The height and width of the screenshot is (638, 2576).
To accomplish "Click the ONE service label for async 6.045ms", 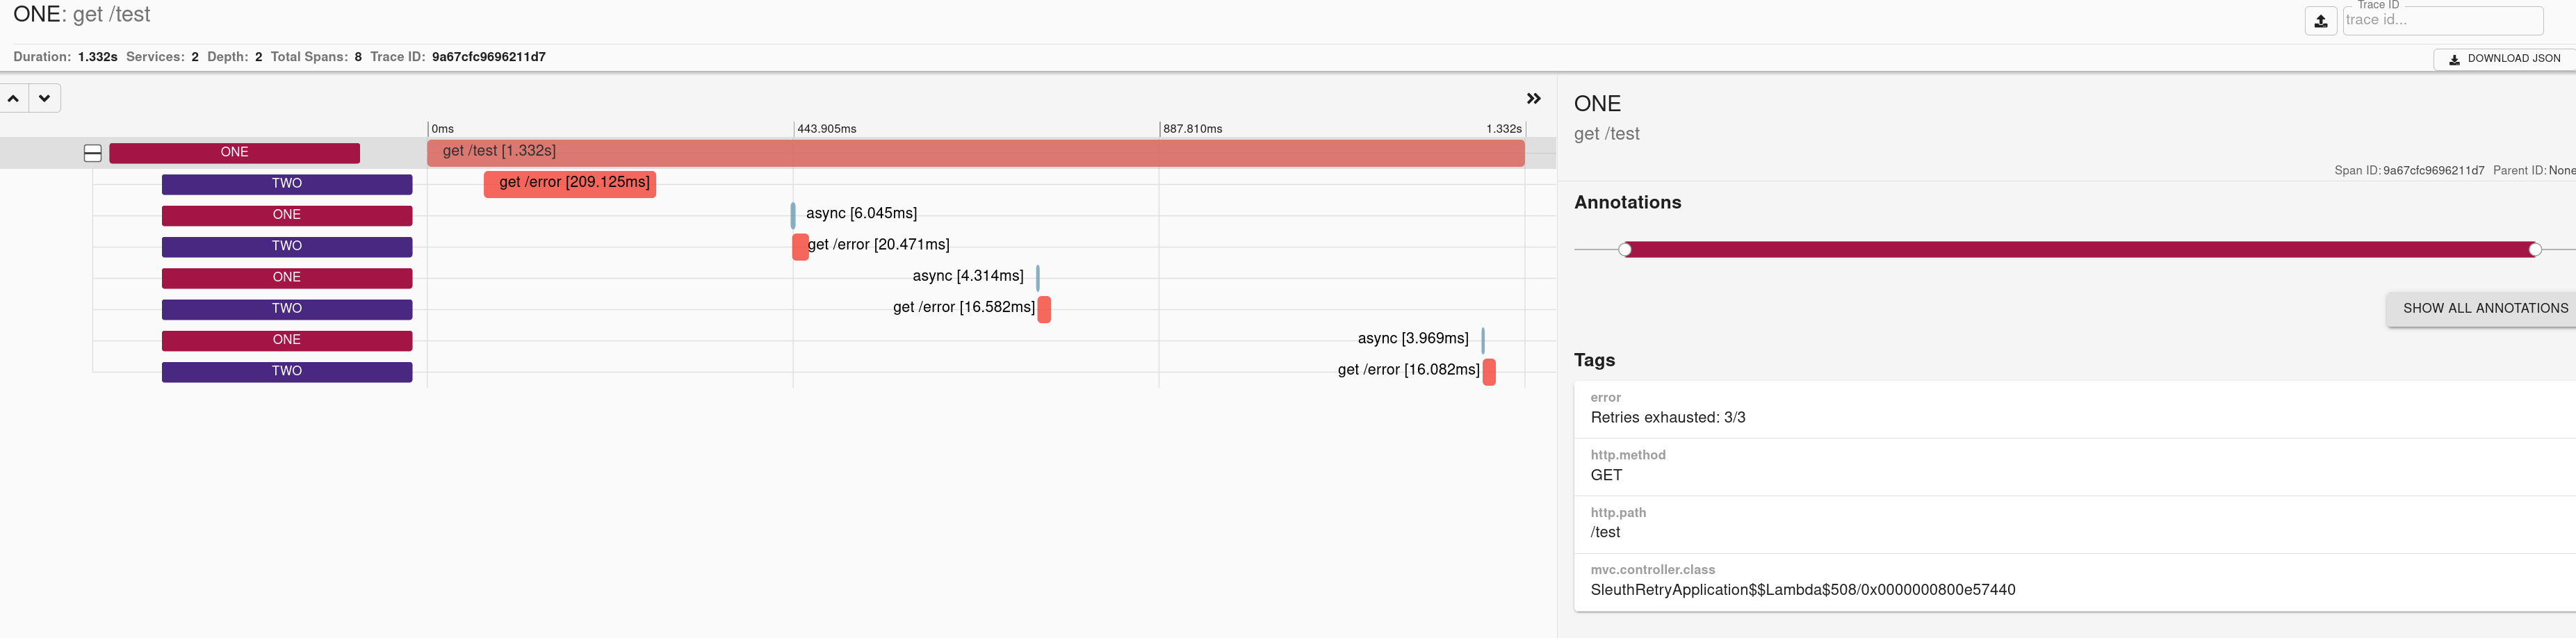I will pyautogui.click(x=287, y=215).
